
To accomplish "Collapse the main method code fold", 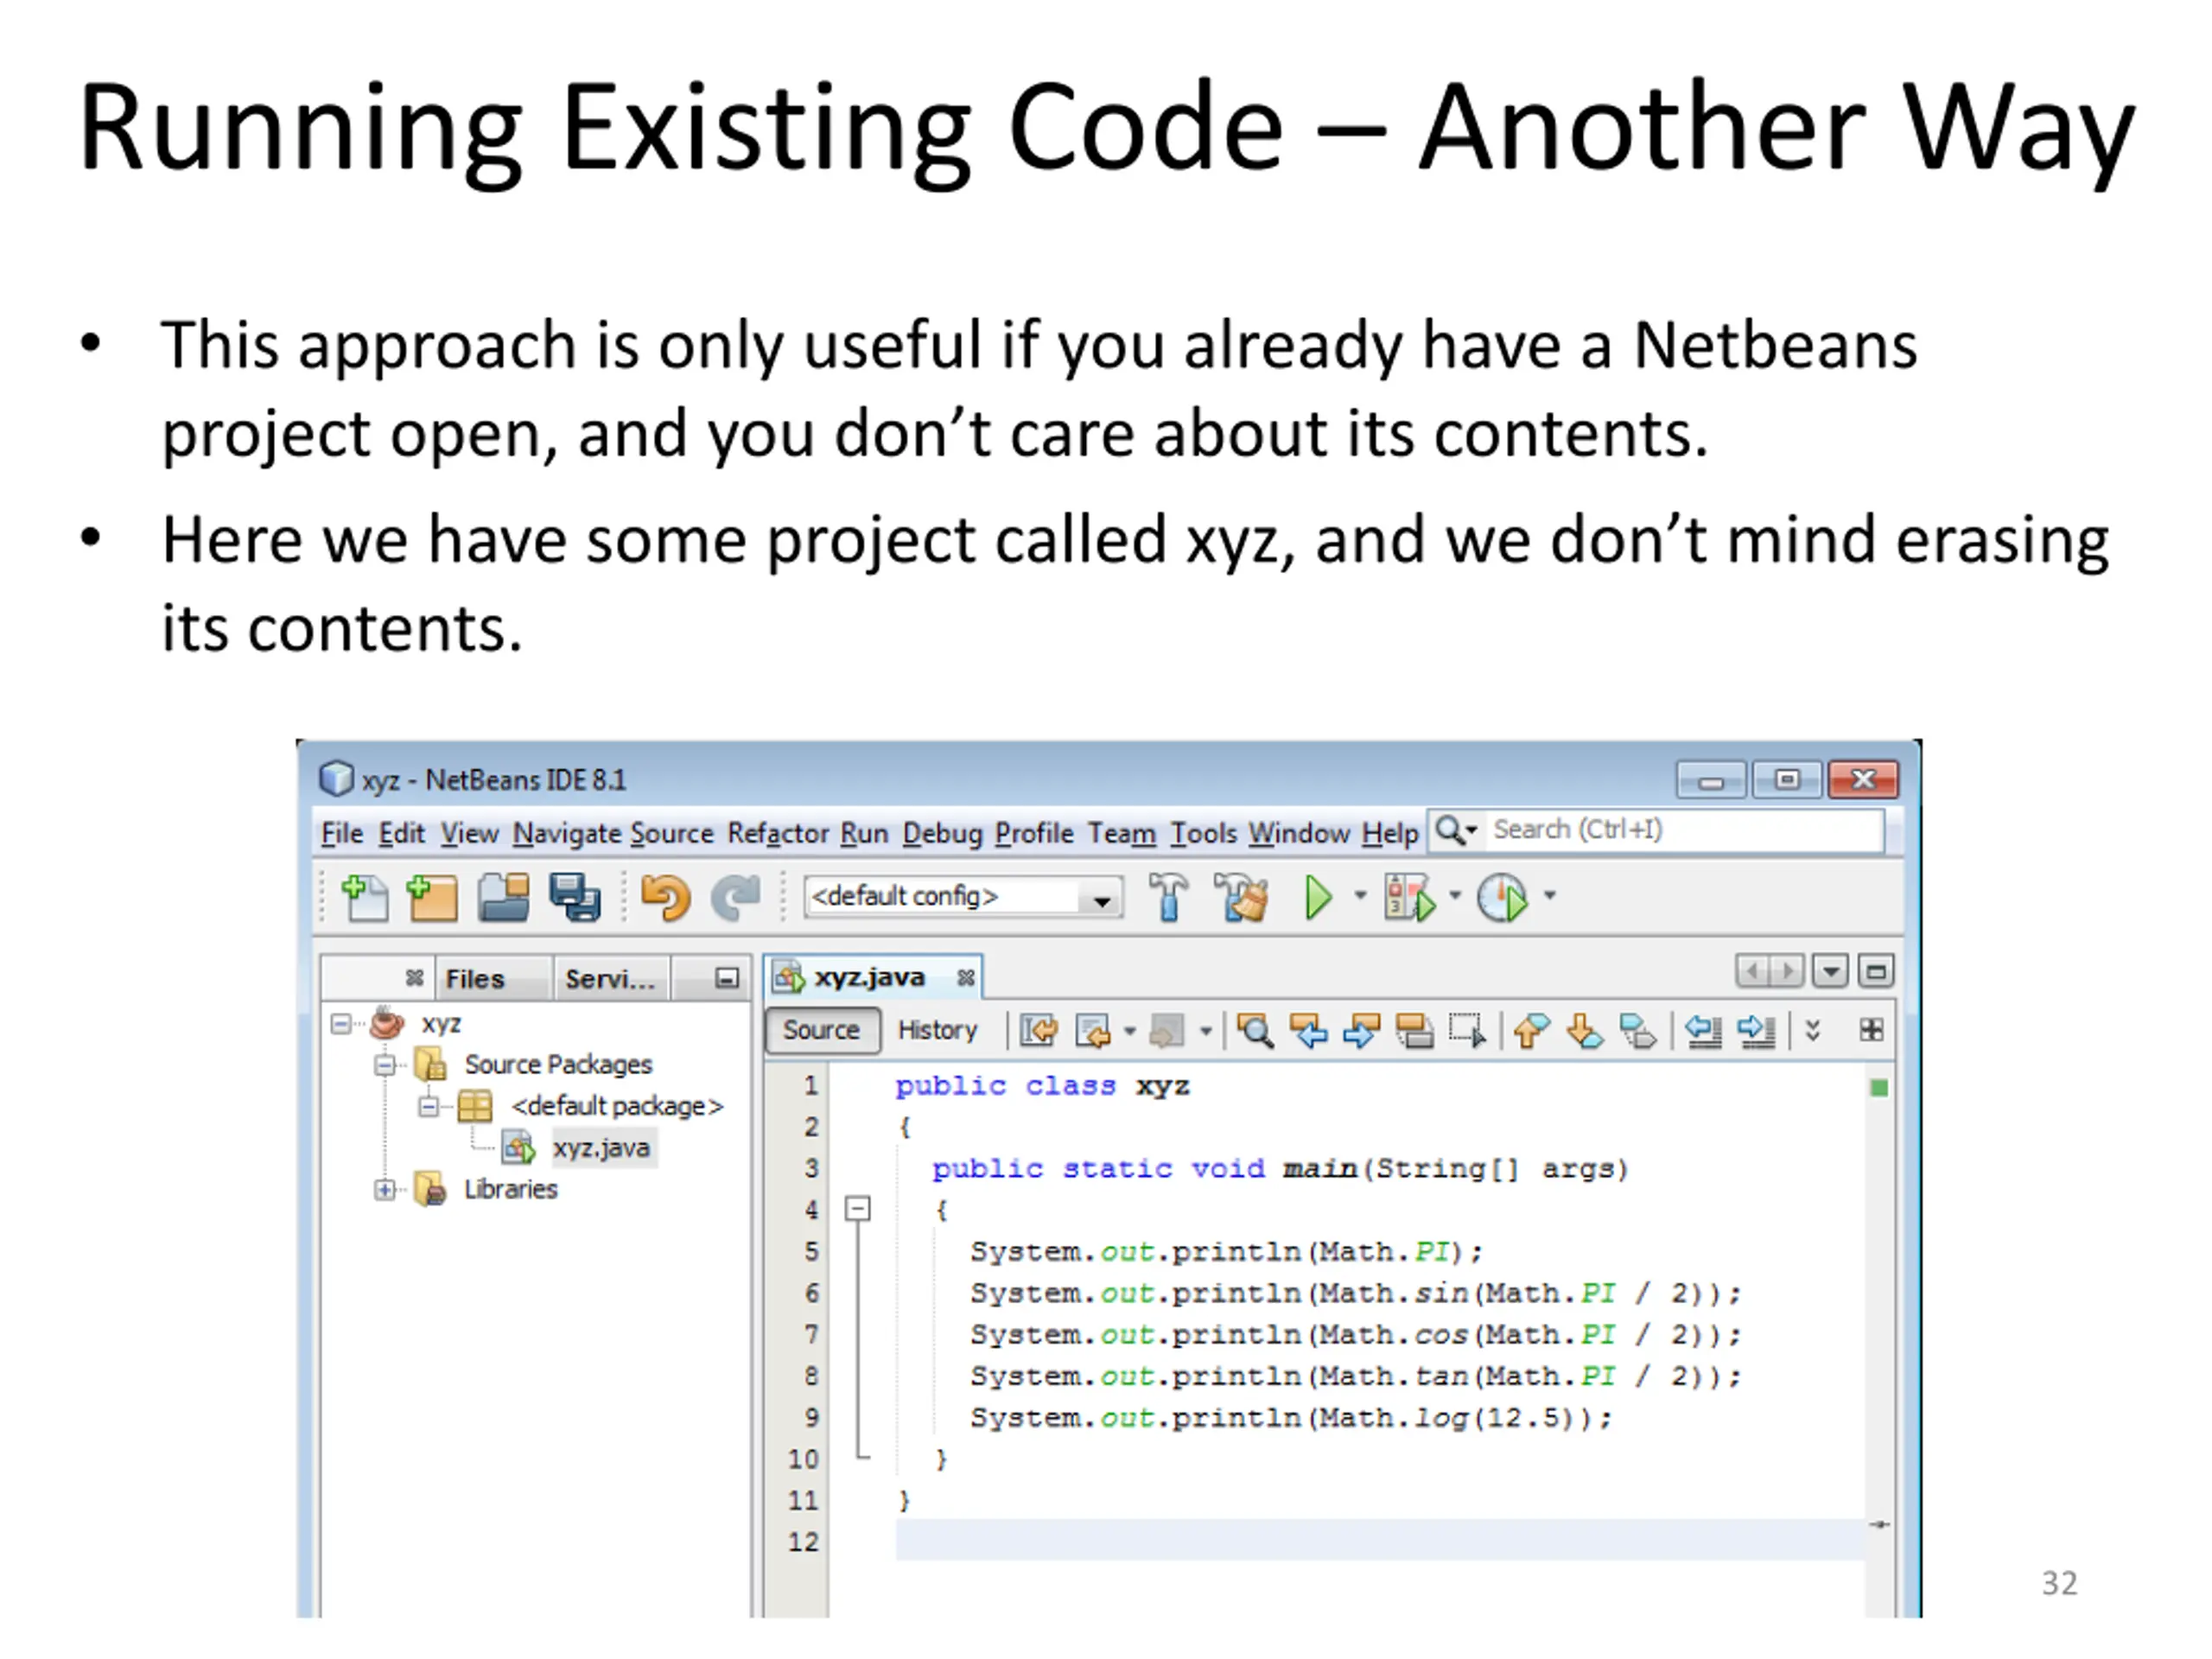I will [857, 1209].
